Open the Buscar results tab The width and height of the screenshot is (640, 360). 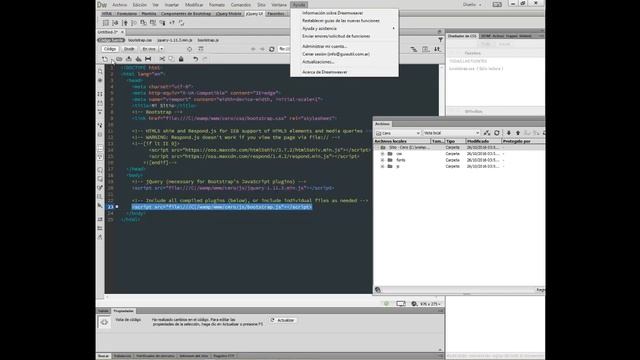coord(103,356)
